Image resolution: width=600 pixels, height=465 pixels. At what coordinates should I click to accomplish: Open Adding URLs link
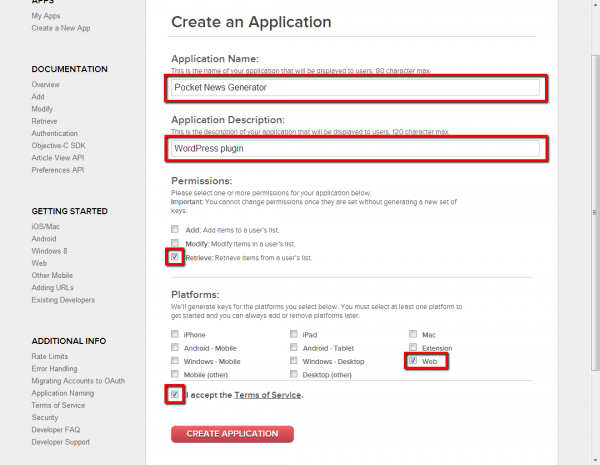point(52,288)
